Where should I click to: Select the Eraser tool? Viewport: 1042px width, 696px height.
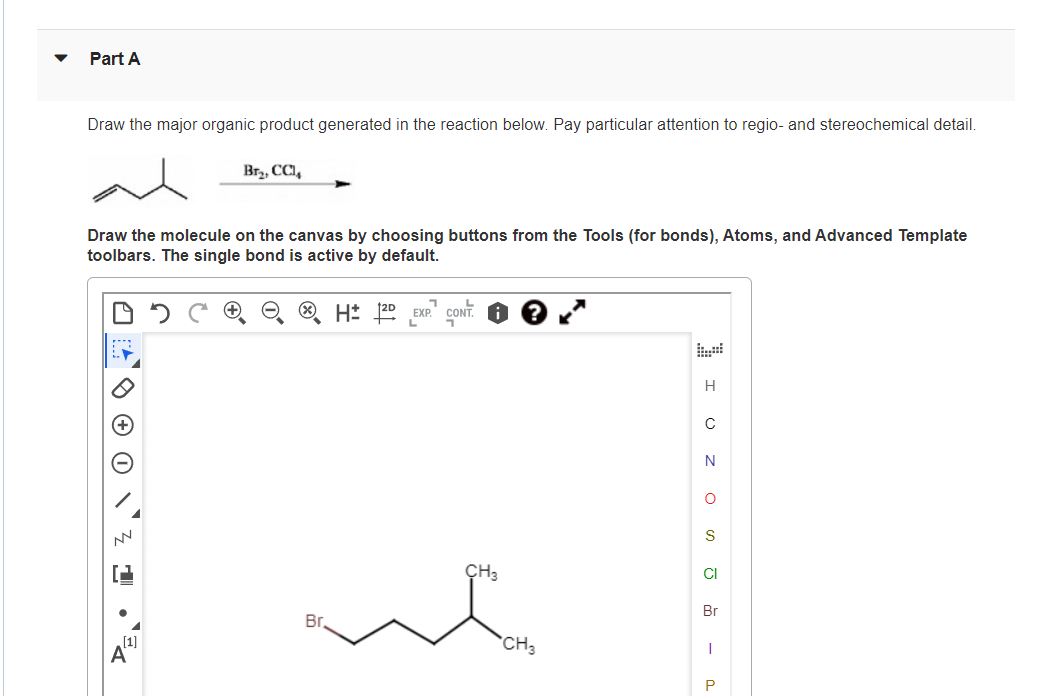pos(123,388)
